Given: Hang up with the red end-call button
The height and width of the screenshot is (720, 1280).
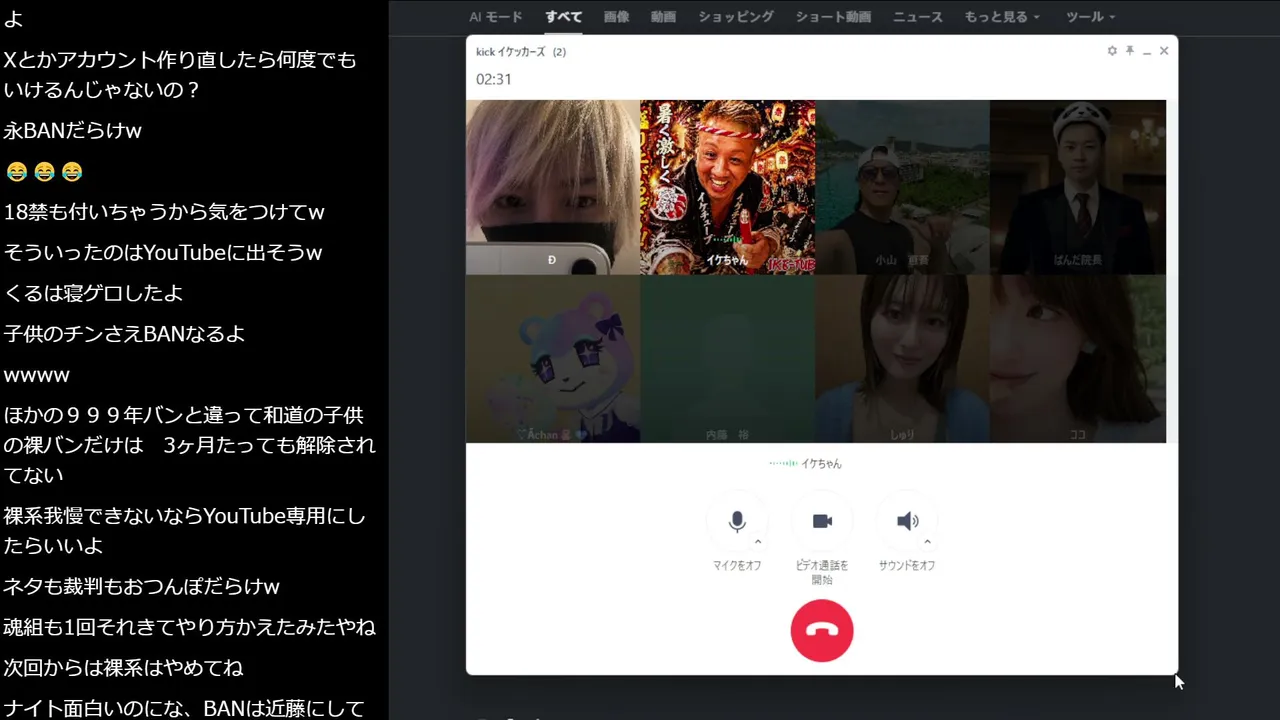Looking at the screenshot, I should (822, 631).
